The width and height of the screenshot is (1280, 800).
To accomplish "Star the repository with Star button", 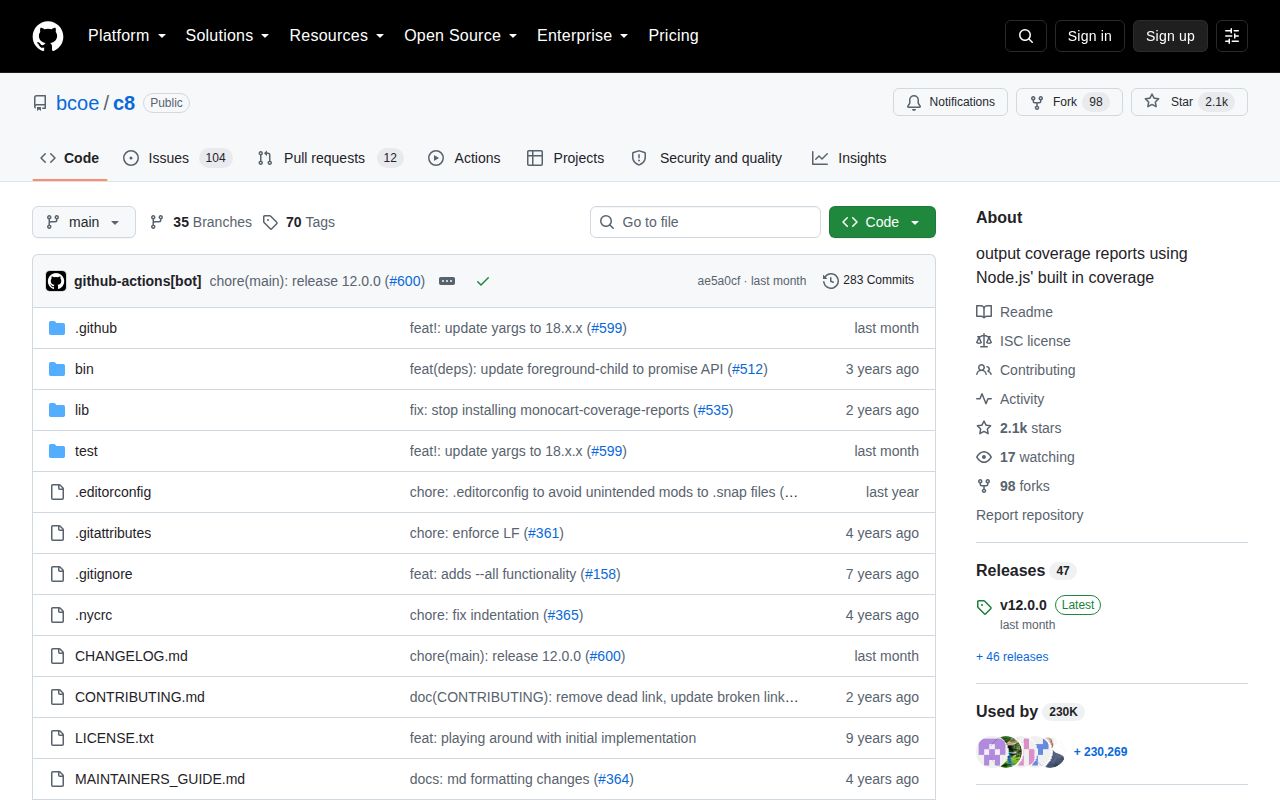I will [1189, 102].
